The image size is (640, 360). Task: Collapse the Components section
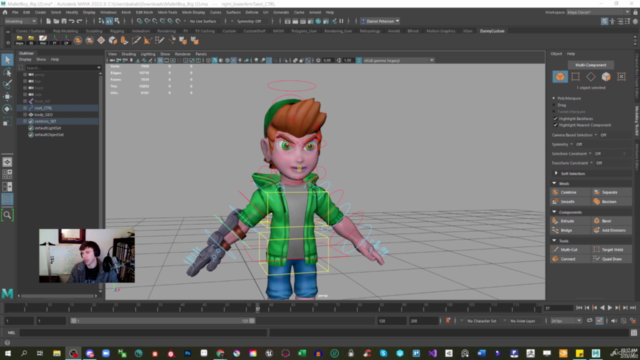[x=554, y=212]
